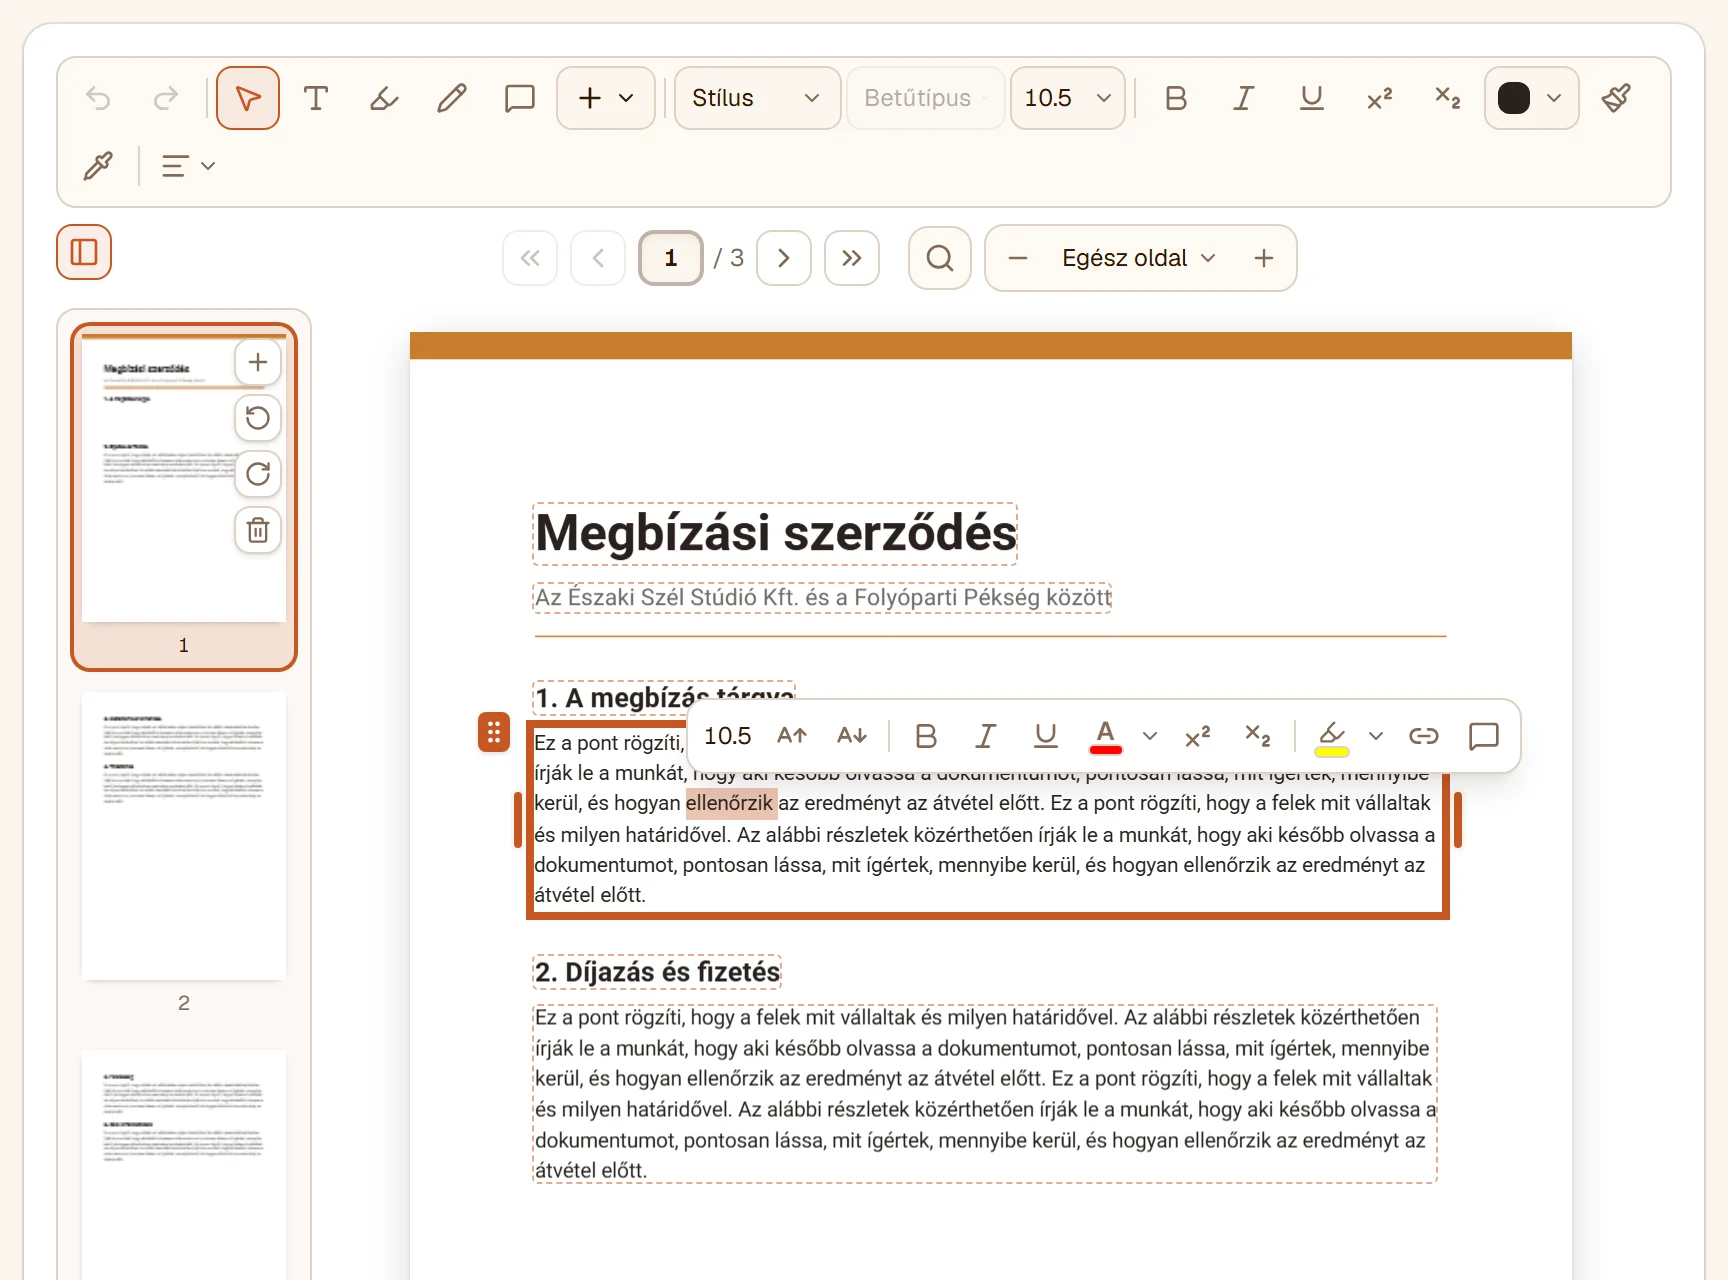This screenshot has width=1728, height=1280.
Task: Click the page number input field
Action: [671, 258]
